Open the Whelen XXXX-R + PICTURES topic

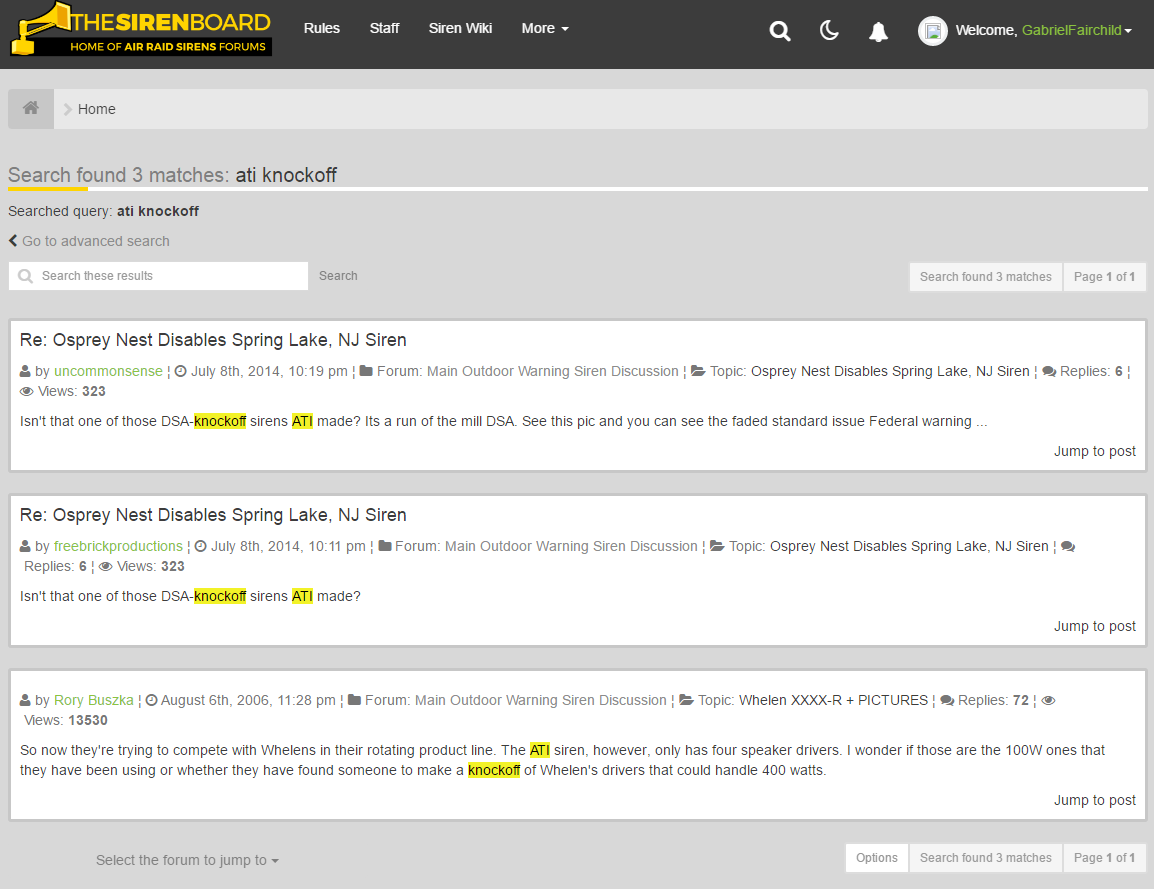[x=833, y=700]
